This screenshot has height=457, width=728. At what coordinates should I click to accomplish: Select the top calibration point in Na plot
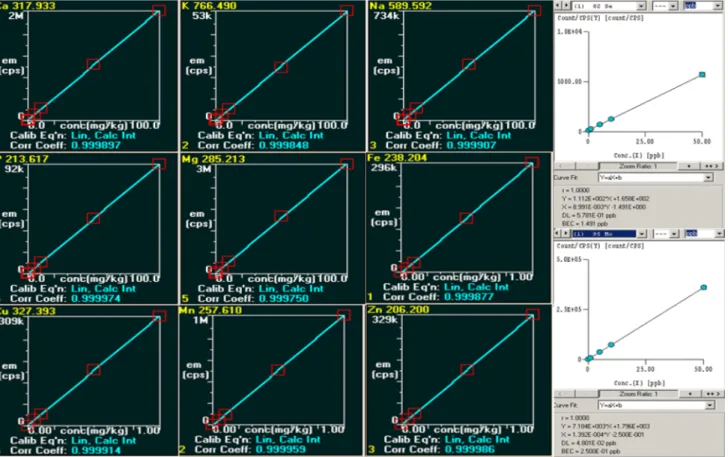point(534,10)
